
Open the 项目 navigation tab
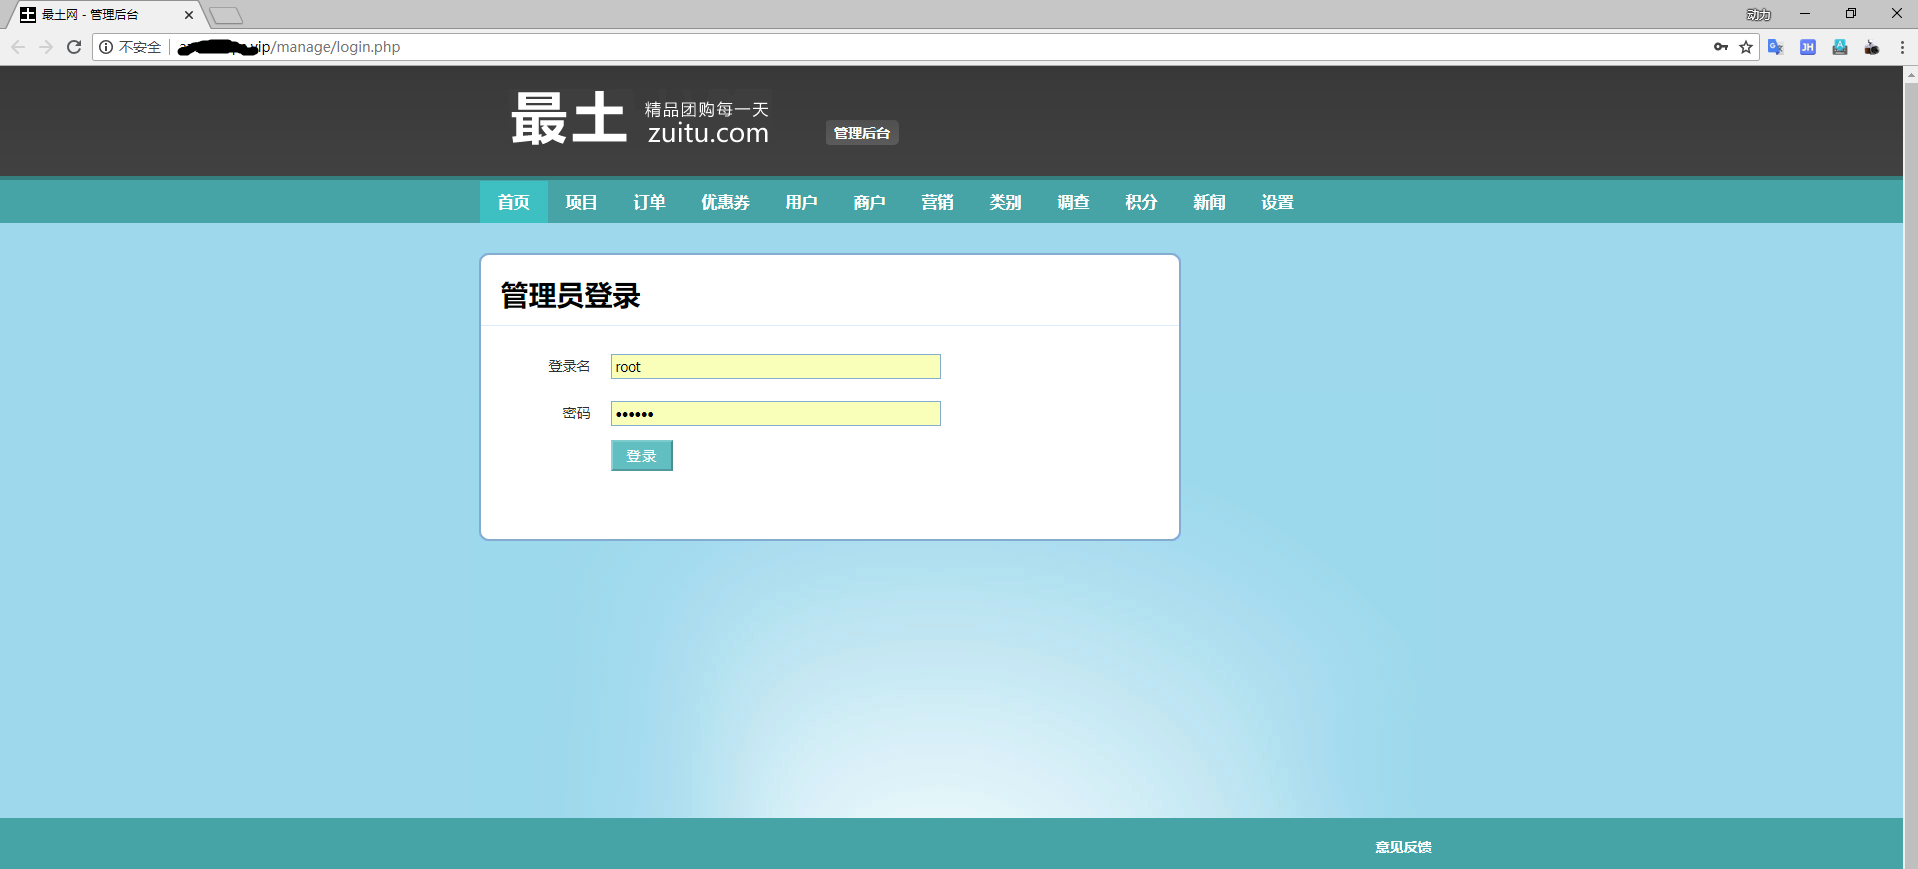tap(581, 202)
